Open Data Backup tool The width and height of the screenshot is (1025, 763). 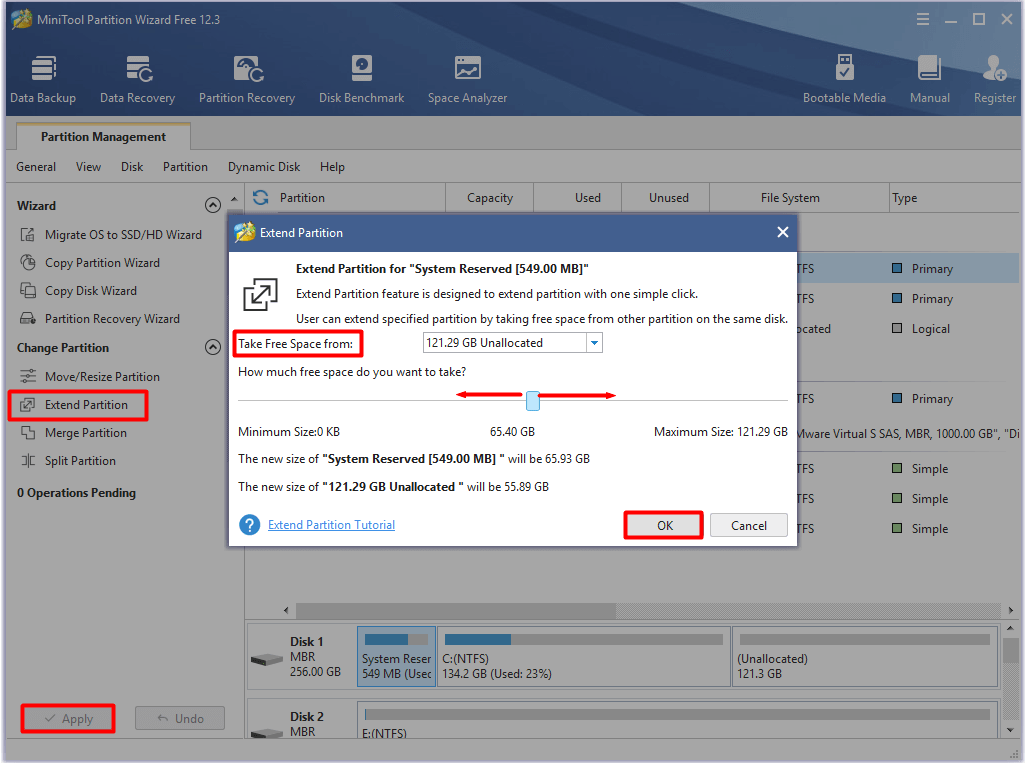pyautogui.click(x=43, y=78)
